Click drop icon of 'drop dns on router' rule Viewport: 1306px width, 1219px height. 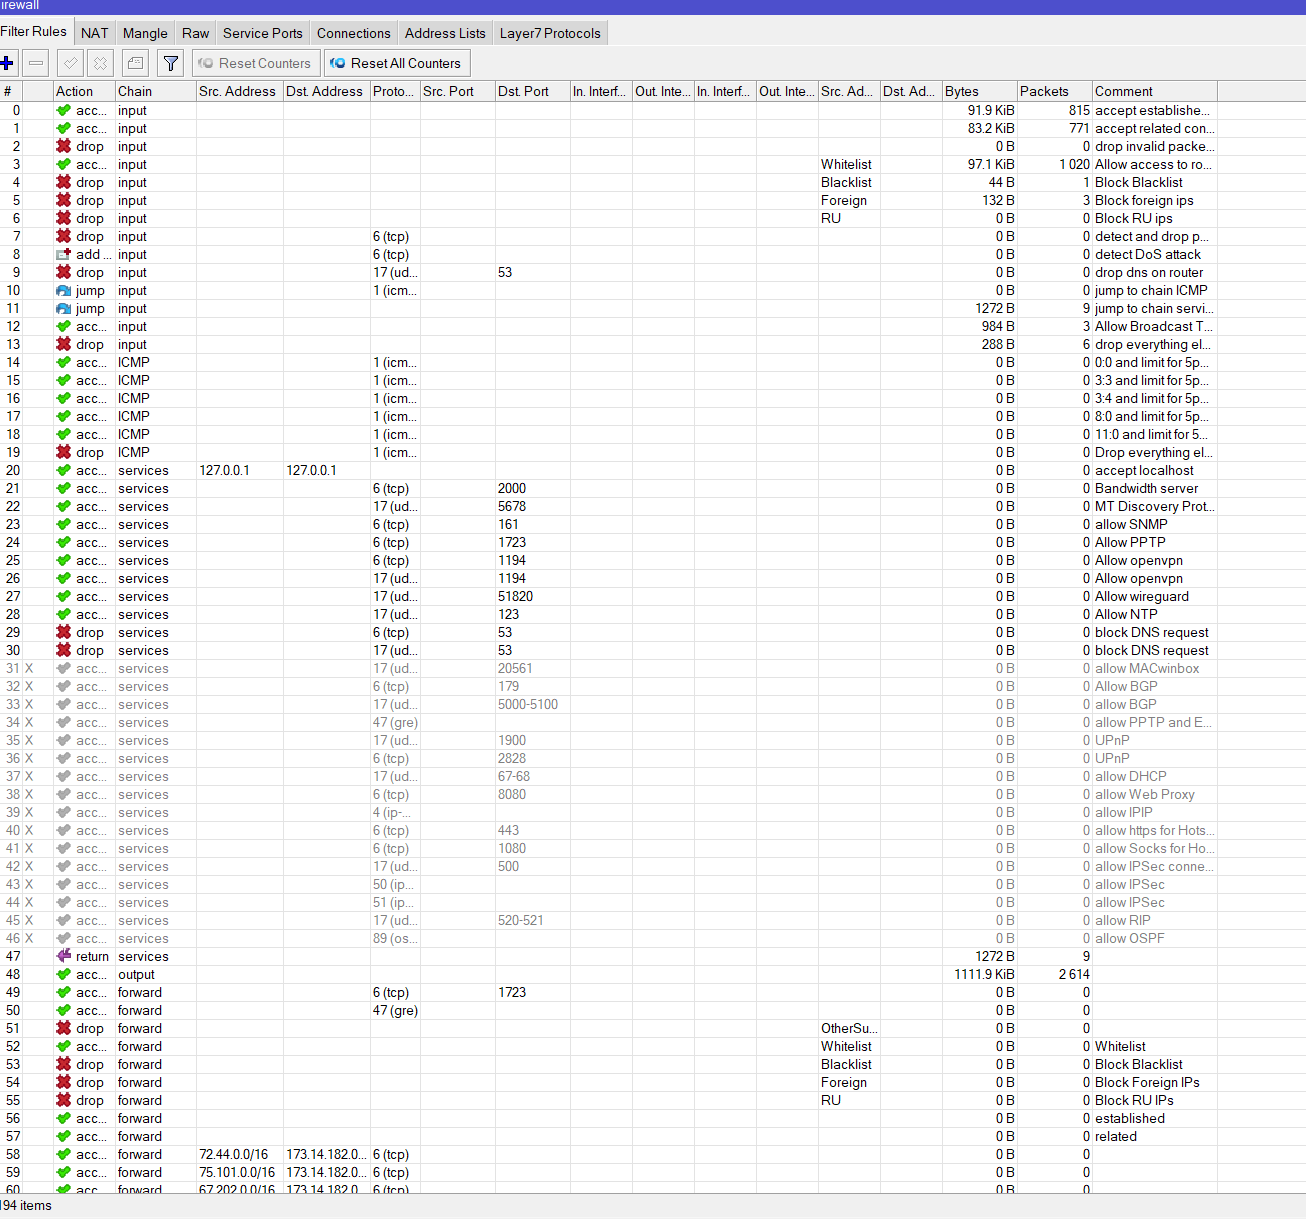(x=64, y=272)
